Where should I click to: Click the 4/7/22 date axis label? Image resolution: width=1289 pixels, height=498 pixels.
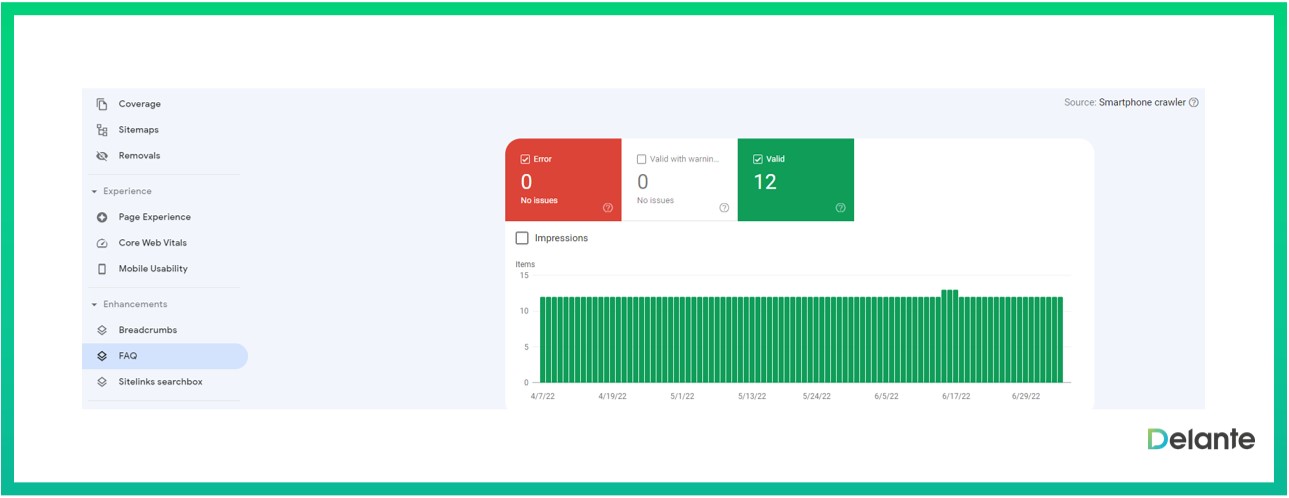pos(541,396)
